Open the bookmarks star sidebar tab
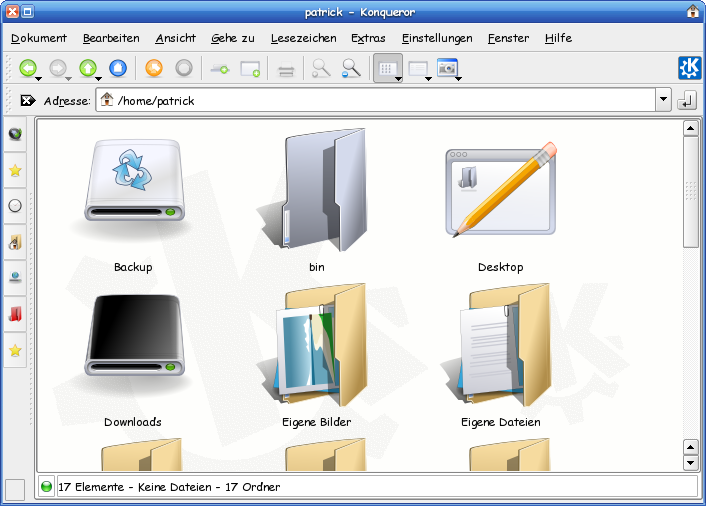The image size is (706, 506). 15,170
